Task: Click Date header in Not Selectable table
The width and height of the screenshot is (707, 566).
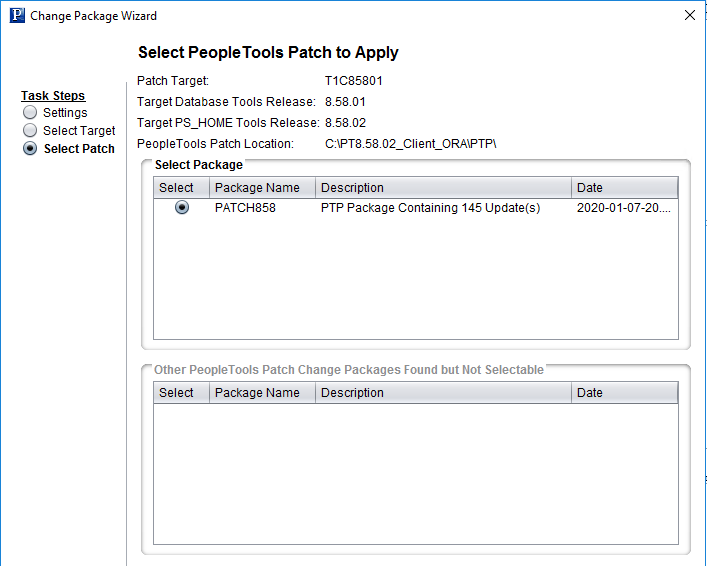Action: [x=624, y=393]
